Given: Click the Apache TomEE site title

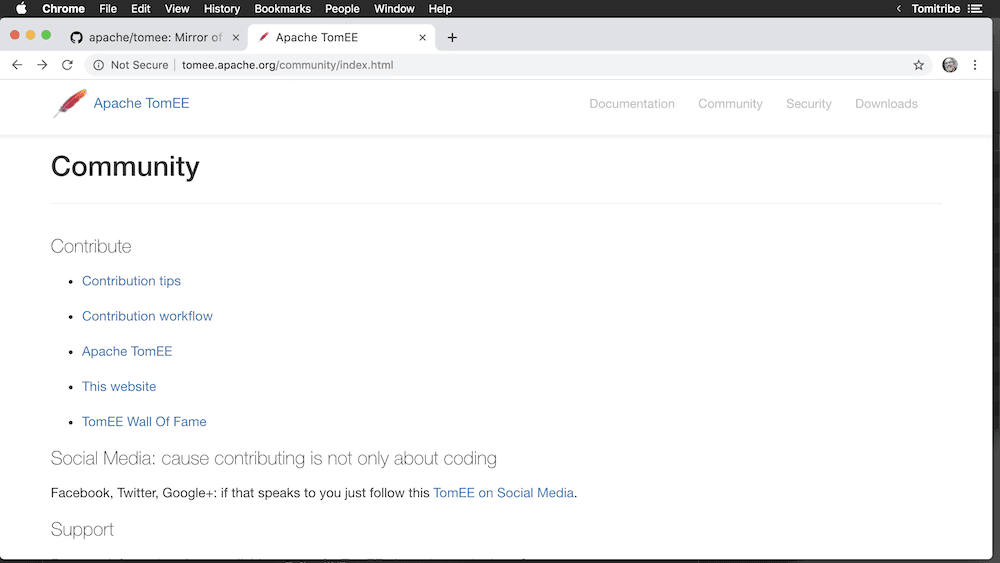Looking at the screenshot, I should 141,103.
